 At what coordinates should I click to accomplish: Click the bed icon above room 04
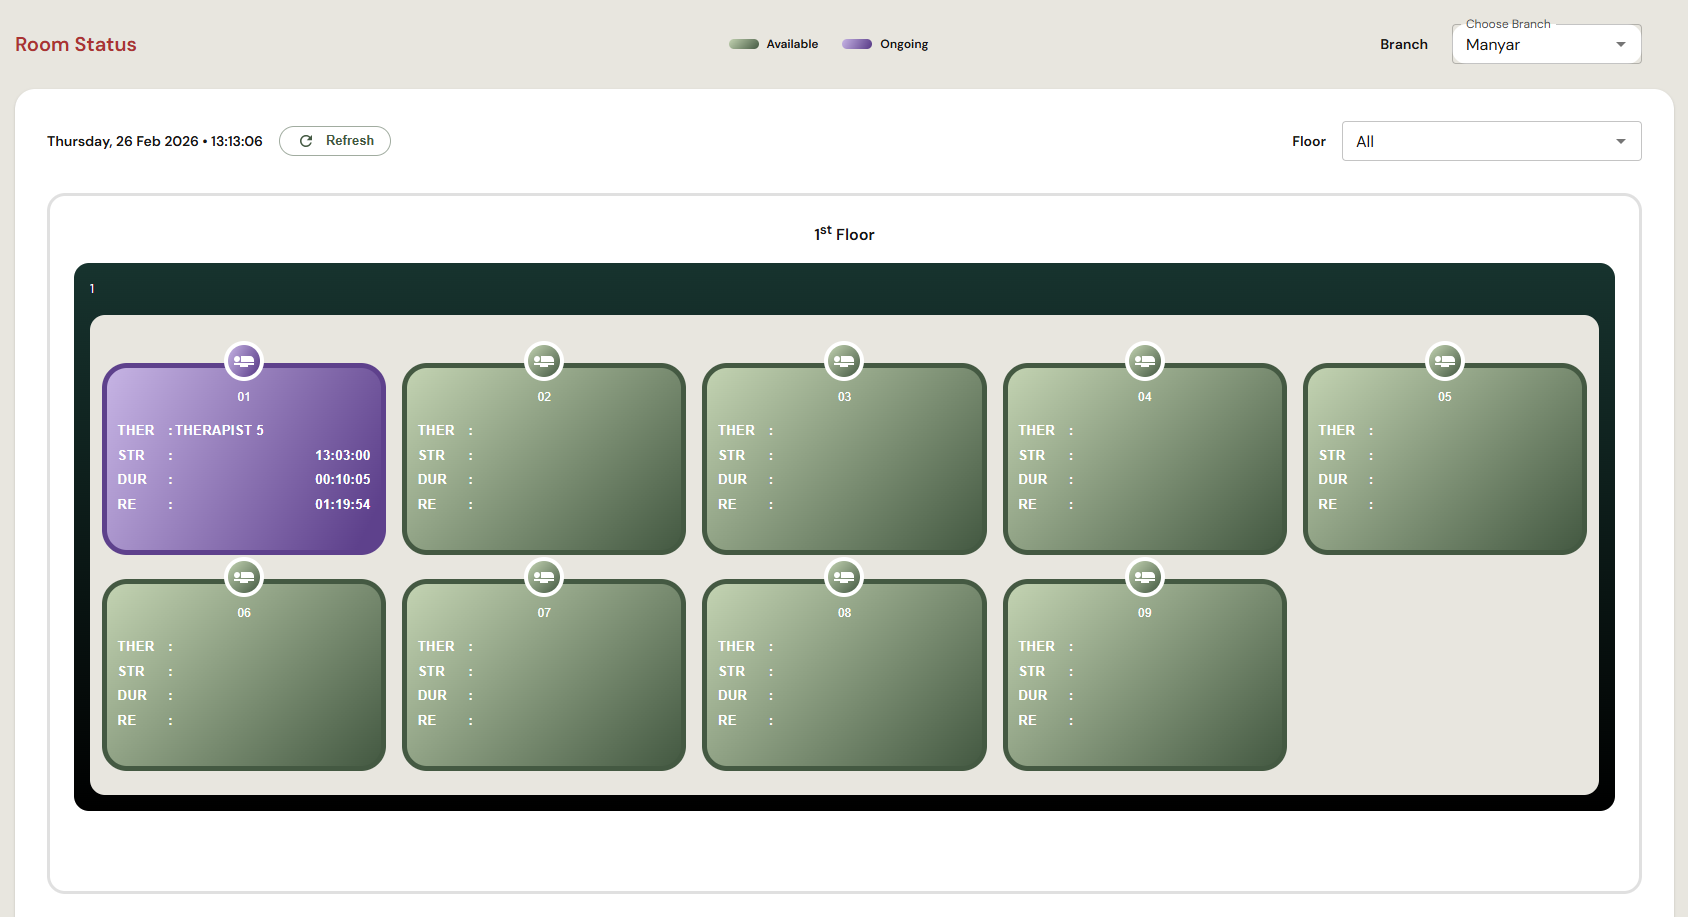pos(1145,361)
